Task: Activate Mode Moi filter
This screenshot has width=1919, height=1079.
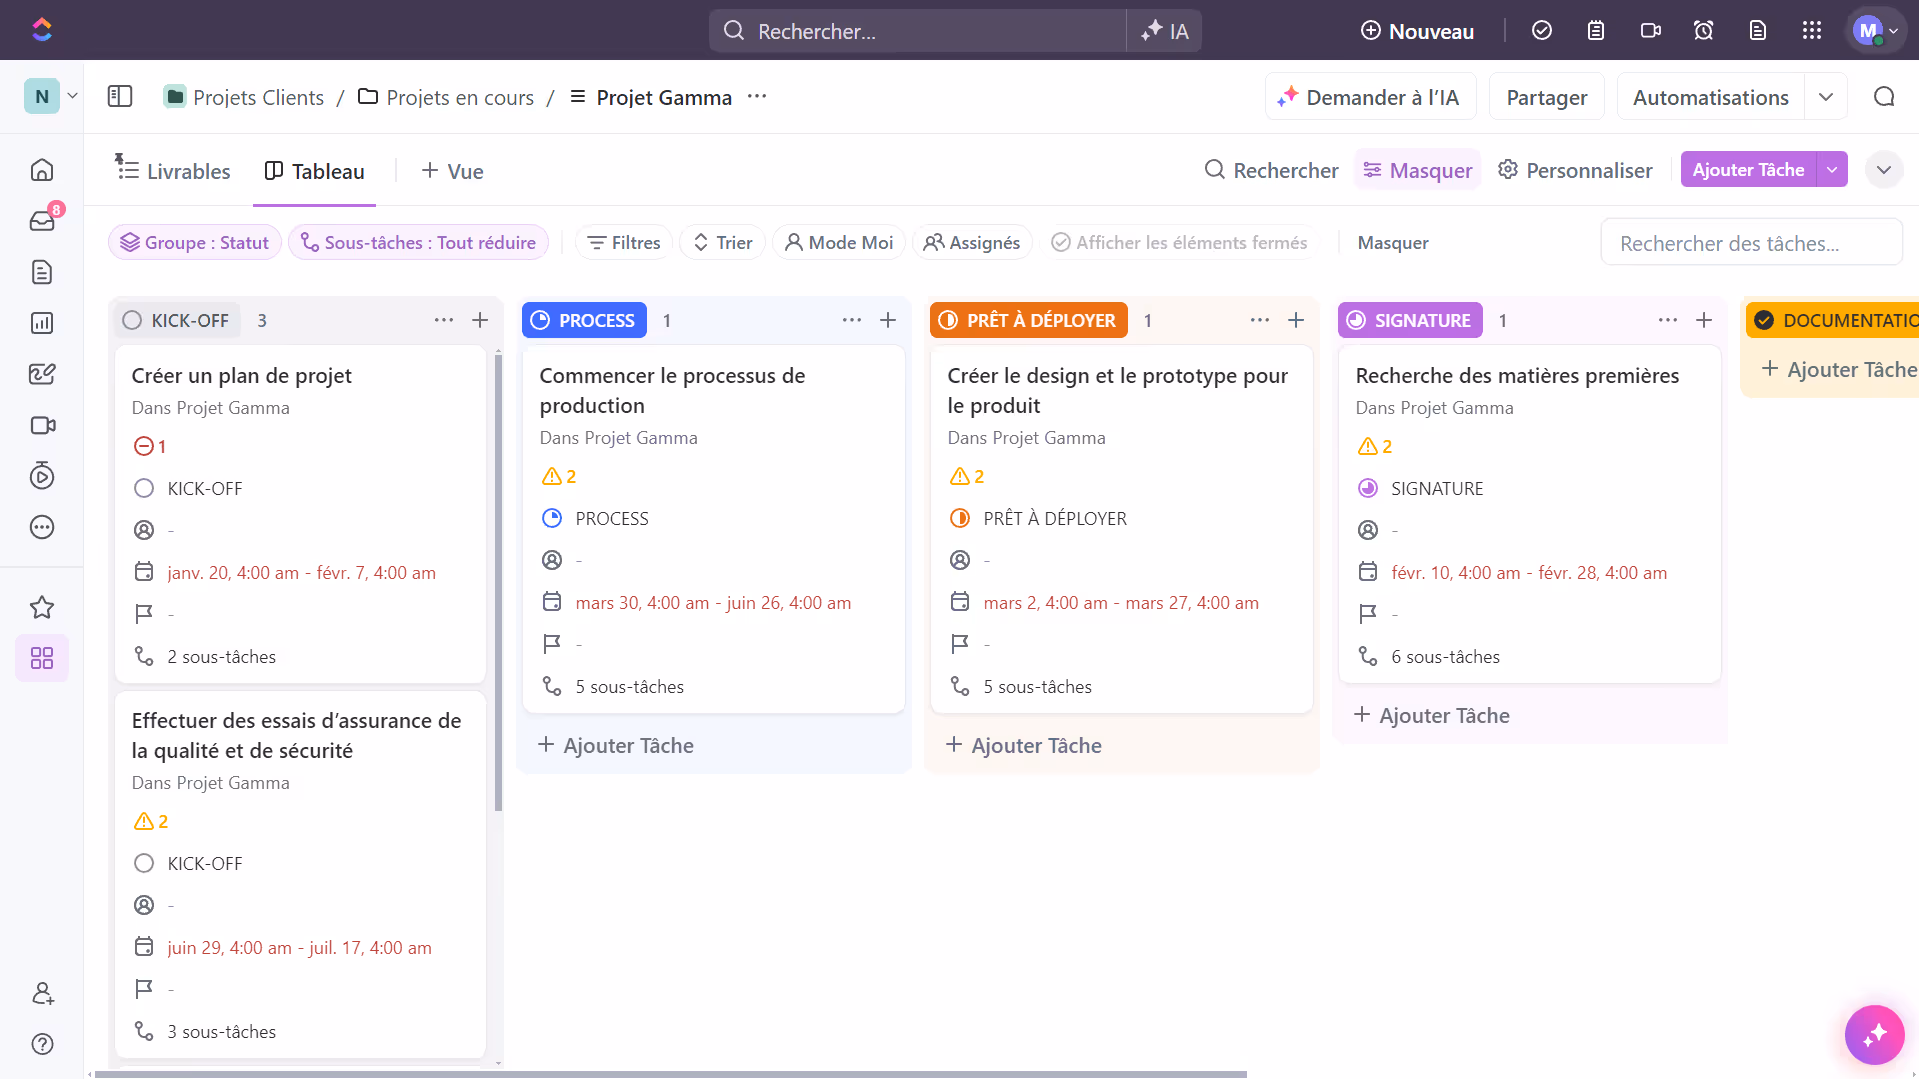Action: tap(838, 242)
